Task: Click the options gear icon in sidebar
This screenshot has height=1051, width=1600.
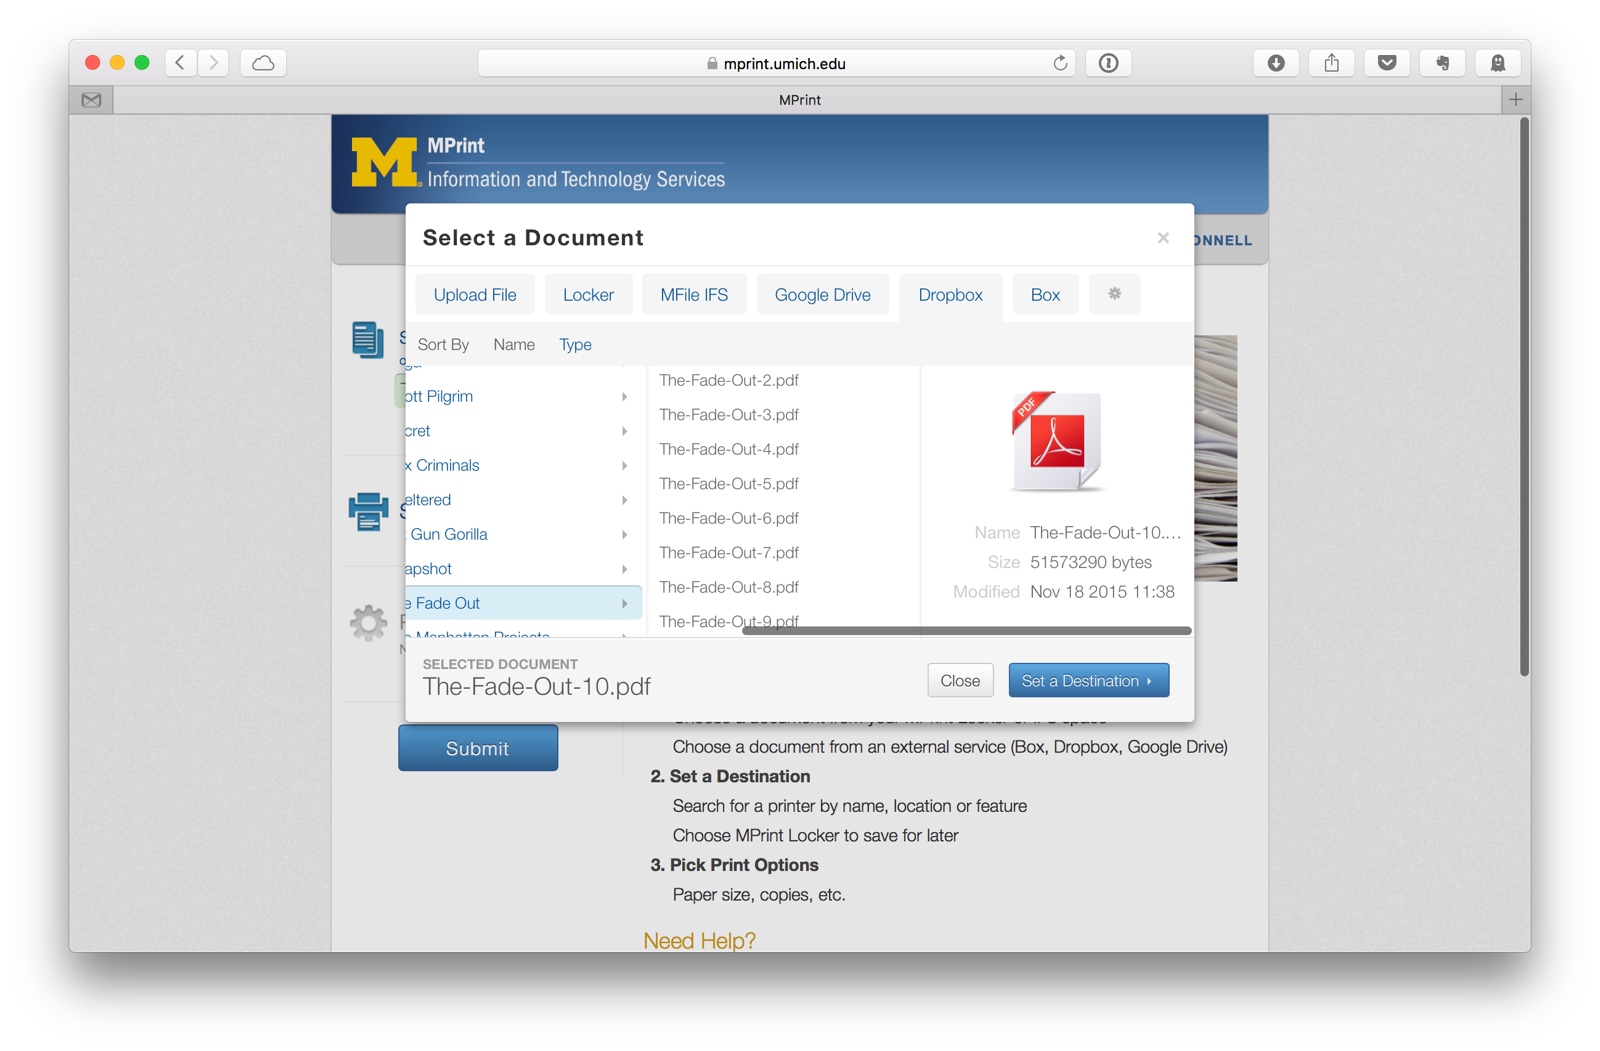Action: [x=368, y=622]
